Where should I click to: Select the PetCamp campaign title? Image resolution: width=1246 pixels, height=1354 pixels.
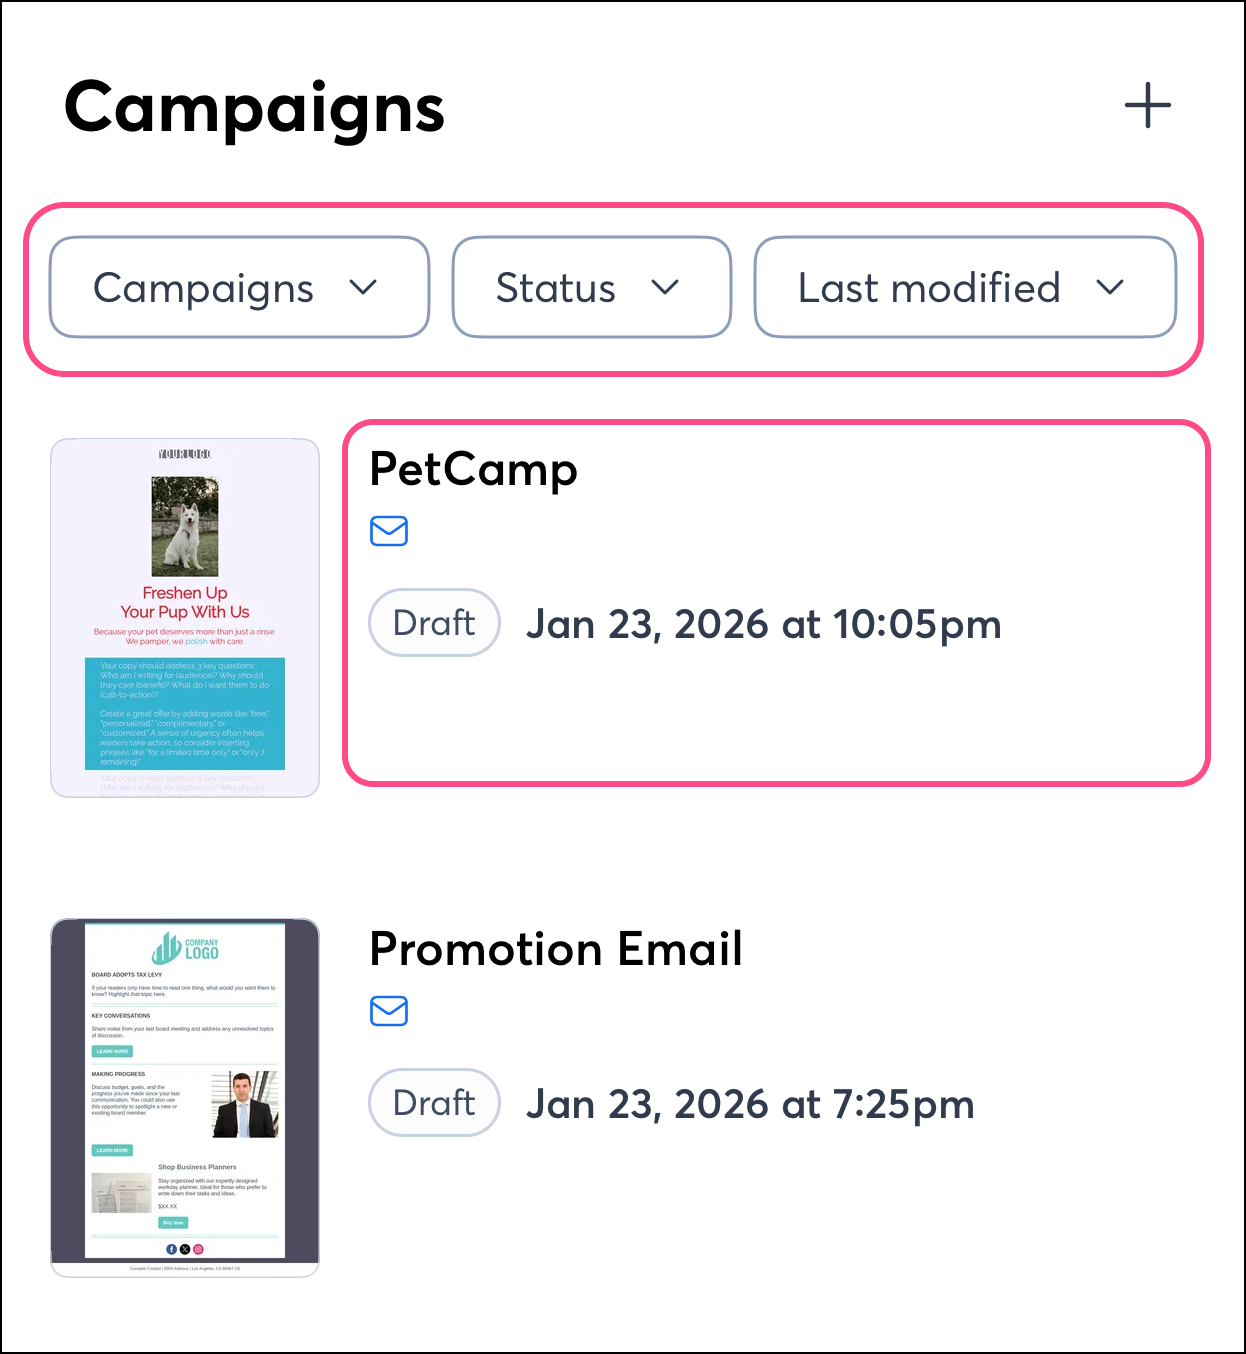[x=473, y=469]
